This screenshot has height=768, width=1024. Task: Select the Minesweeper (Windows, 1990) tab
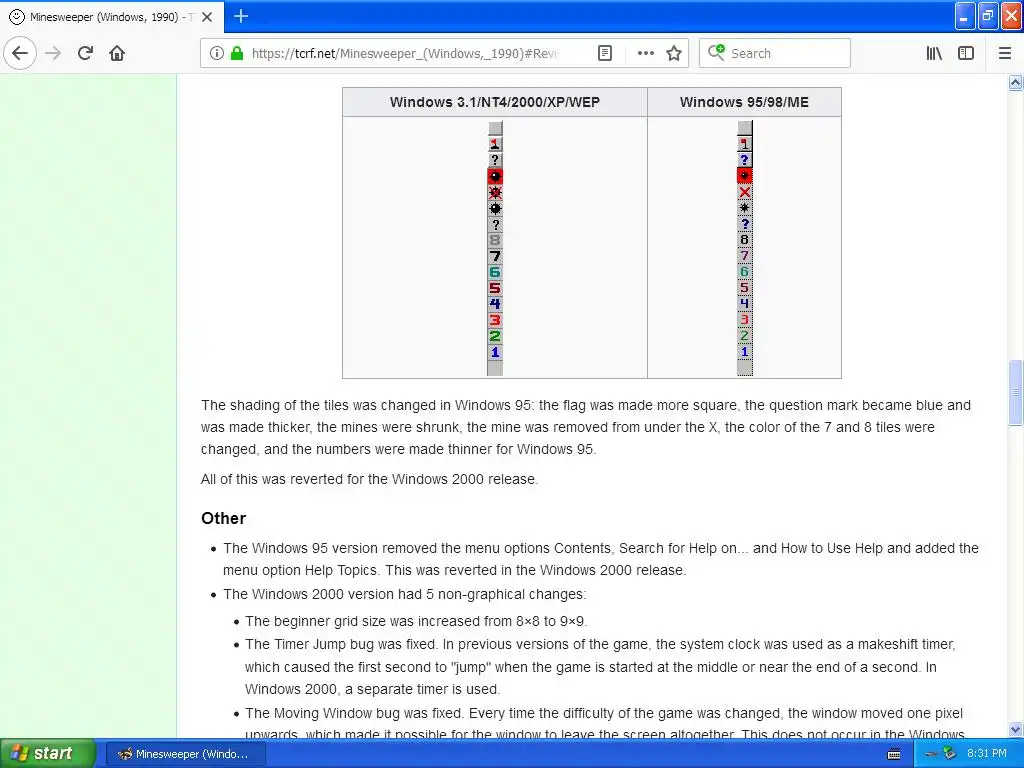(112, 17)
